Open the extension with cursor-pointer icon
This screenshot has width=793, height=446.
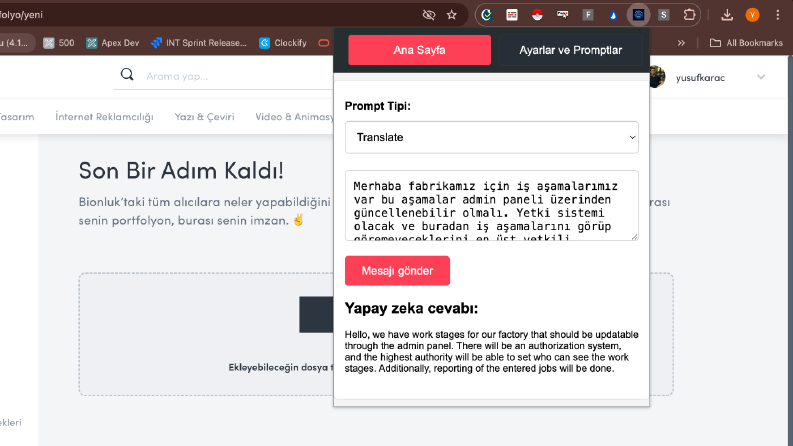(x=562, y=15)
